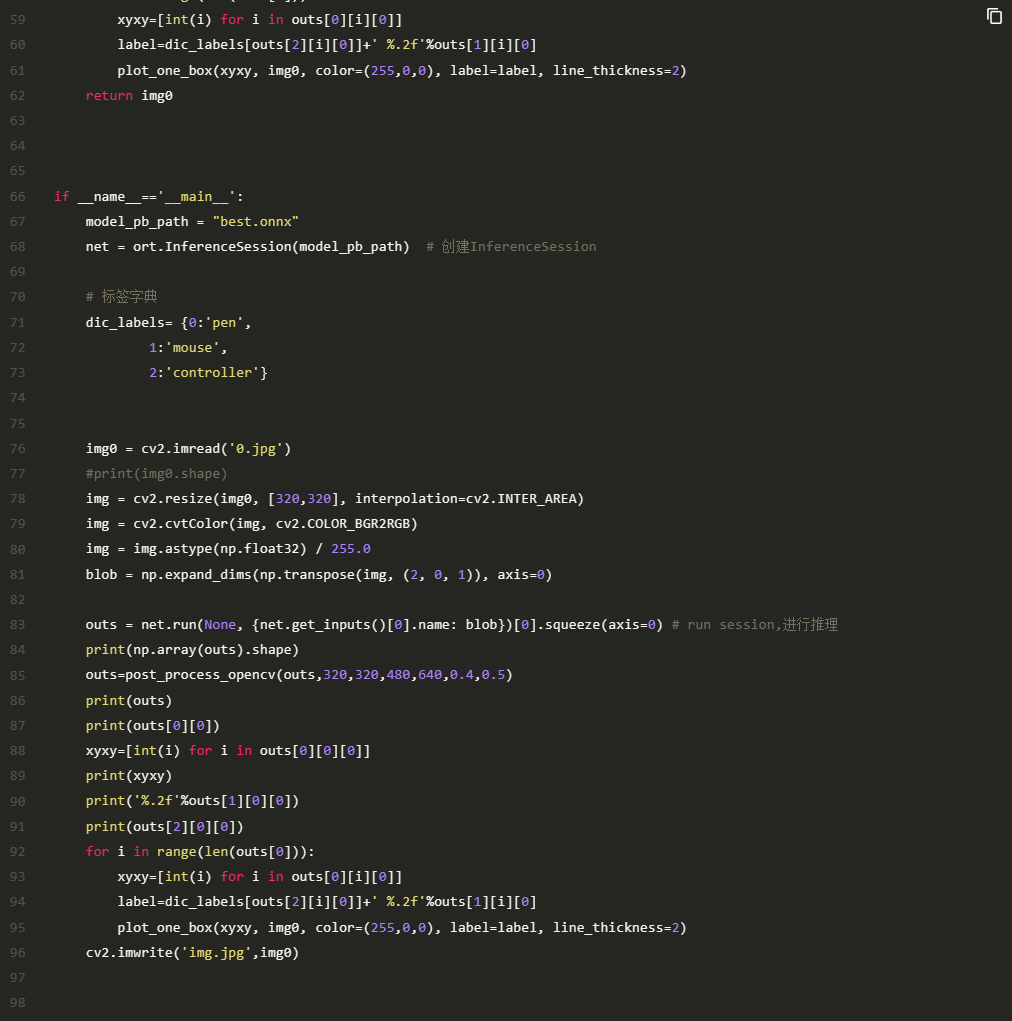Click 'line_thickness=2' on line 95
1012x1021 pixels.
coord(616,928)
